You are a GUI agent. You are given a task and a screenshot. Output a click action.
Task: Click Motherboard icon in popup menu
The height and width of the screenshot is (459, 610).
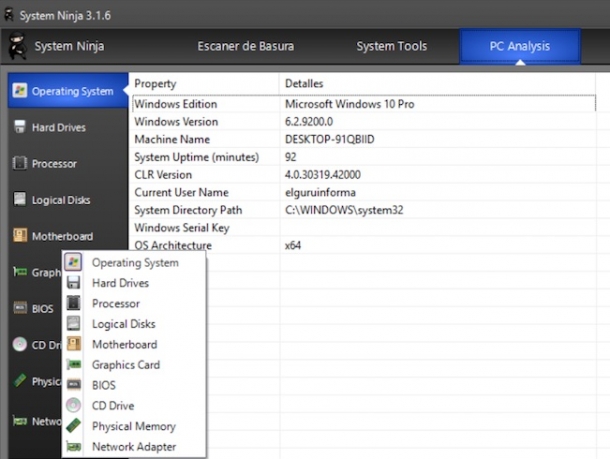pos(74,344)
